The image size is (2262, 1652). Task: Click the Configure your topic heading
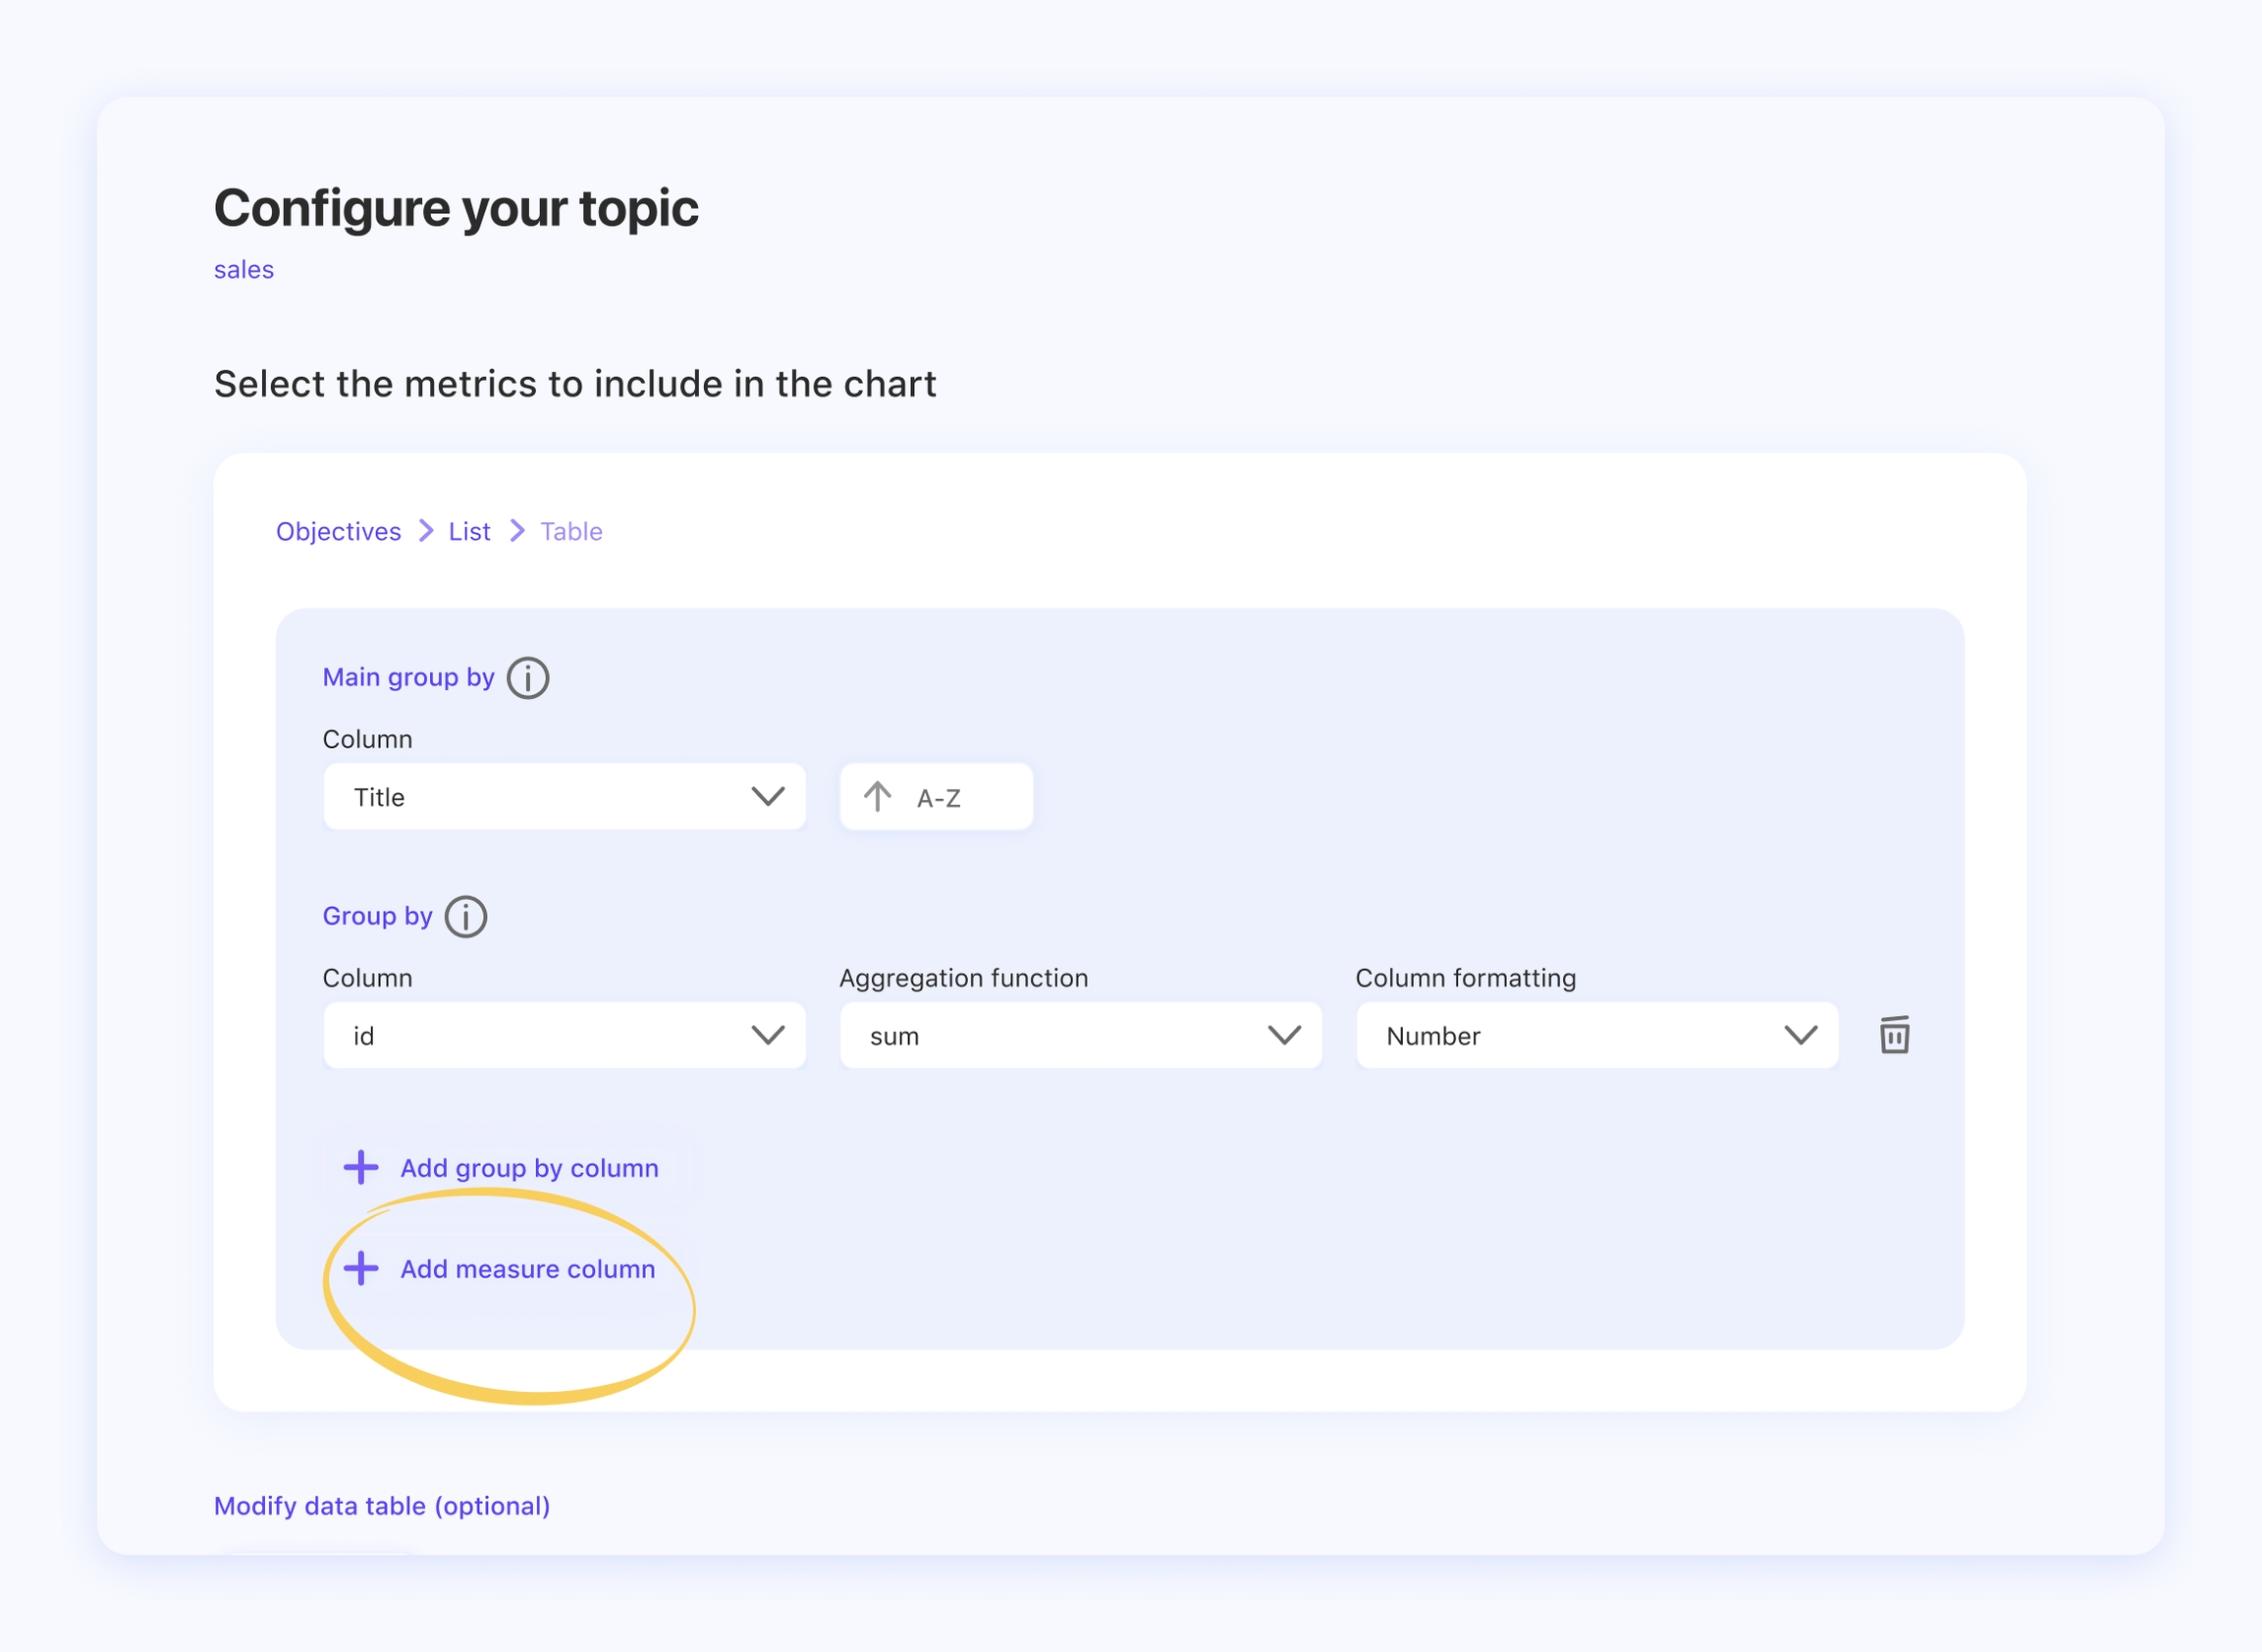(x=456, y=208)
